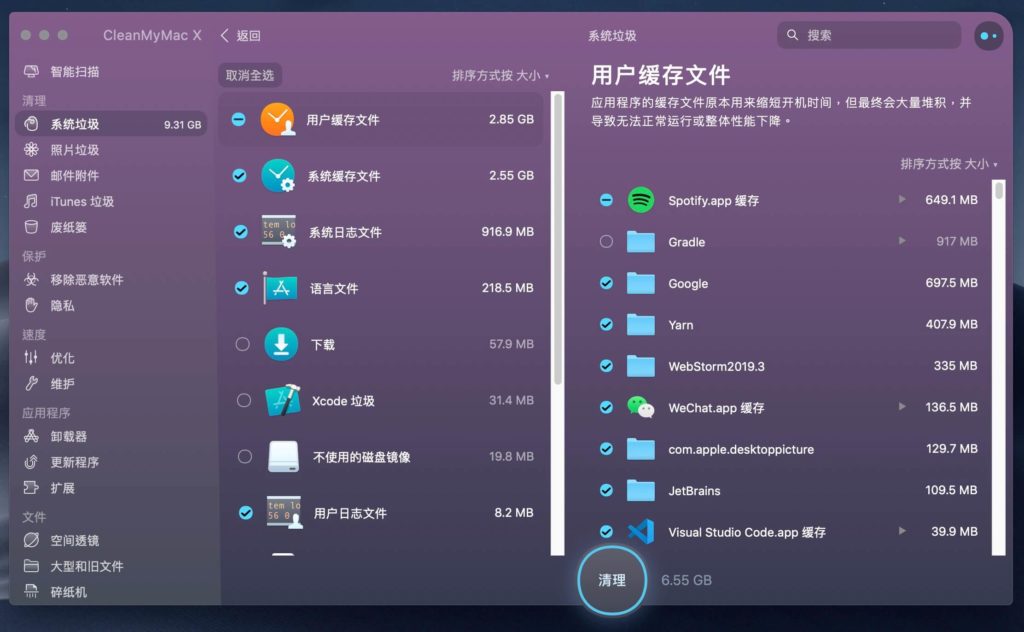Viewport: 1024px width, 632px height.
Task: Click the 不使用的磁盘镜像 disk icon
Action: pos(283,456)
